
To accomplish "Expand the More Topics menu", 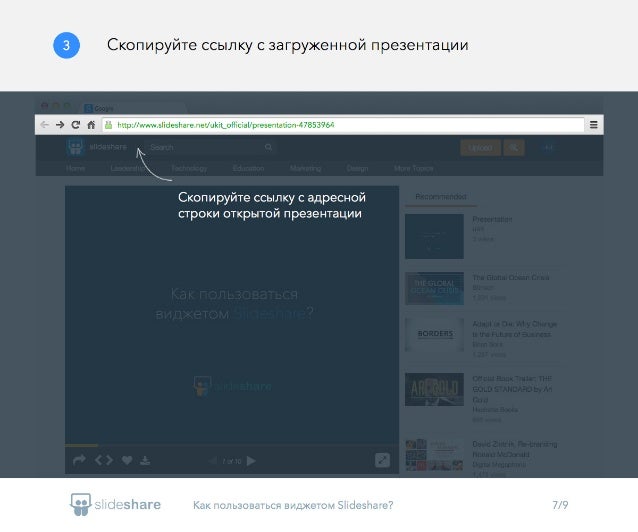I will pyautogui.click(x=414, y=168).
